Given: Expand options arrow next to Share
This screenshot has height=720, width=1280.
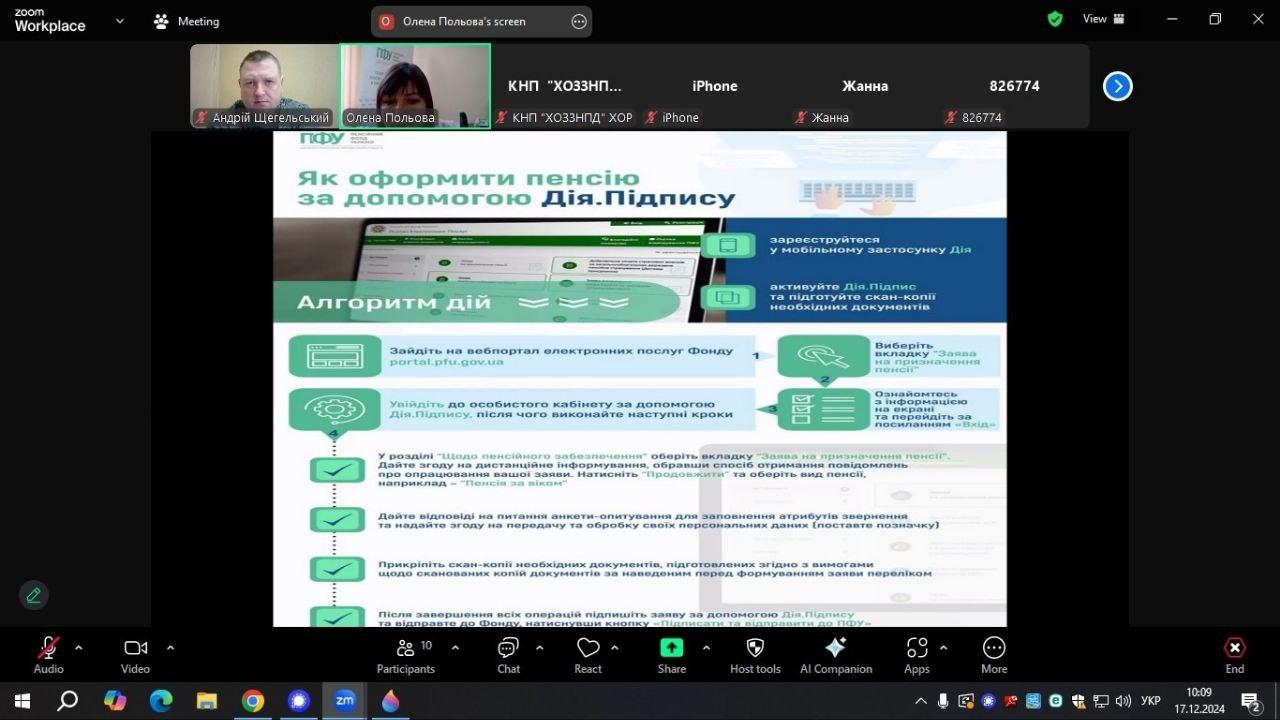Looking at the screenshot, I should tap(705, 648).
